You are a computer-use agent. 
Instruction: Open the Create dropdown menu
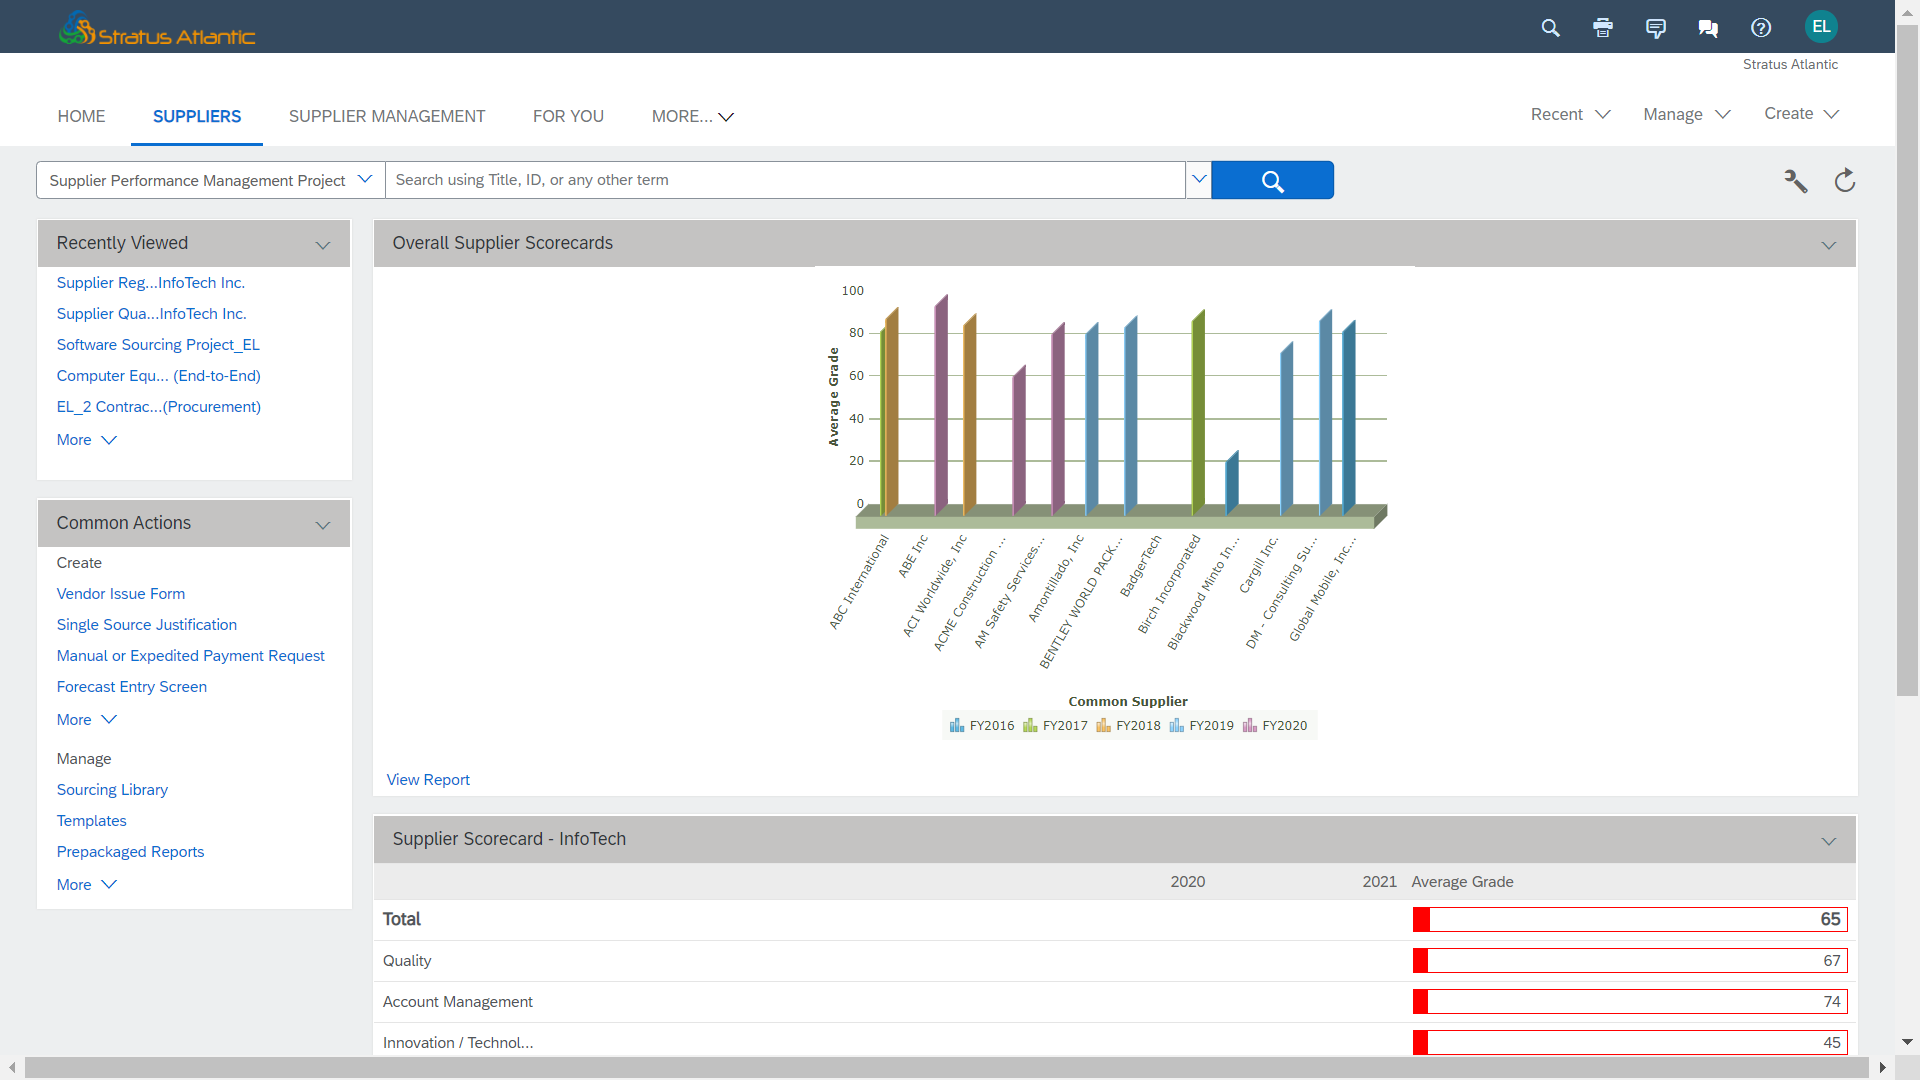coord(1802,114)
